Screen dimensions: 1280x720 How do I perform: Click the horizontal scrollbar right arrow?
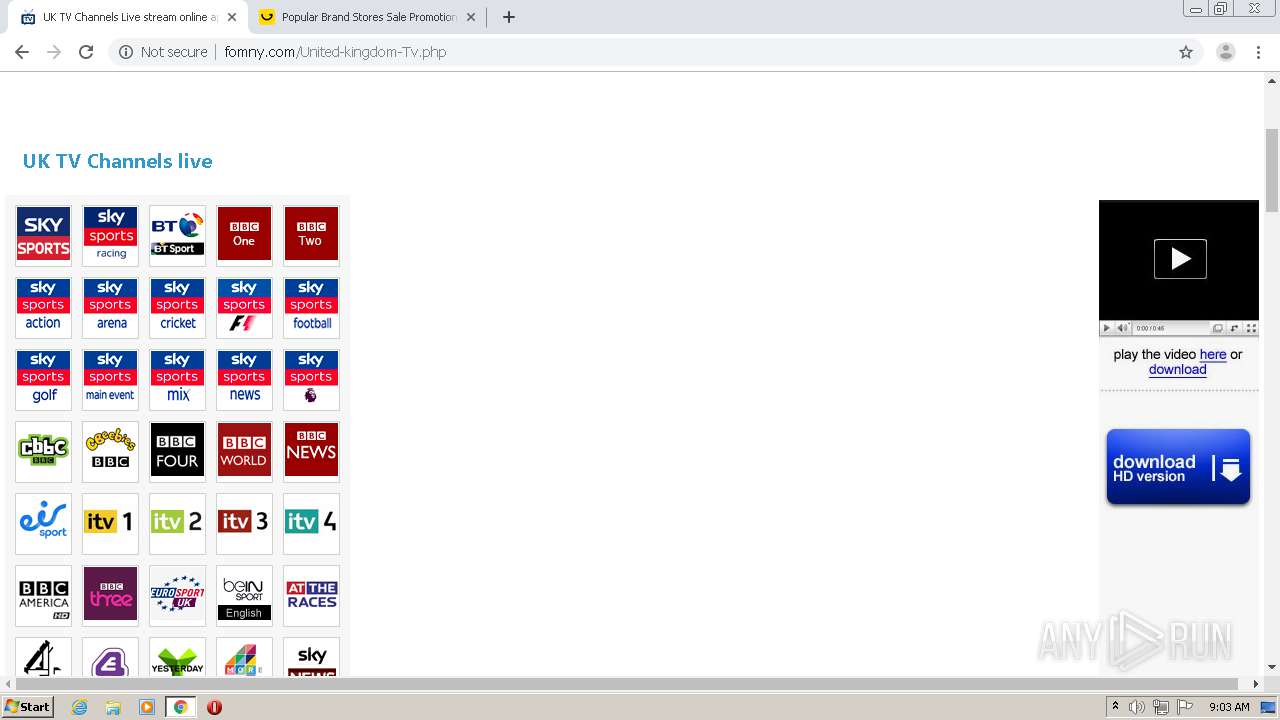pyautogui.click(x=1257, y=684)
